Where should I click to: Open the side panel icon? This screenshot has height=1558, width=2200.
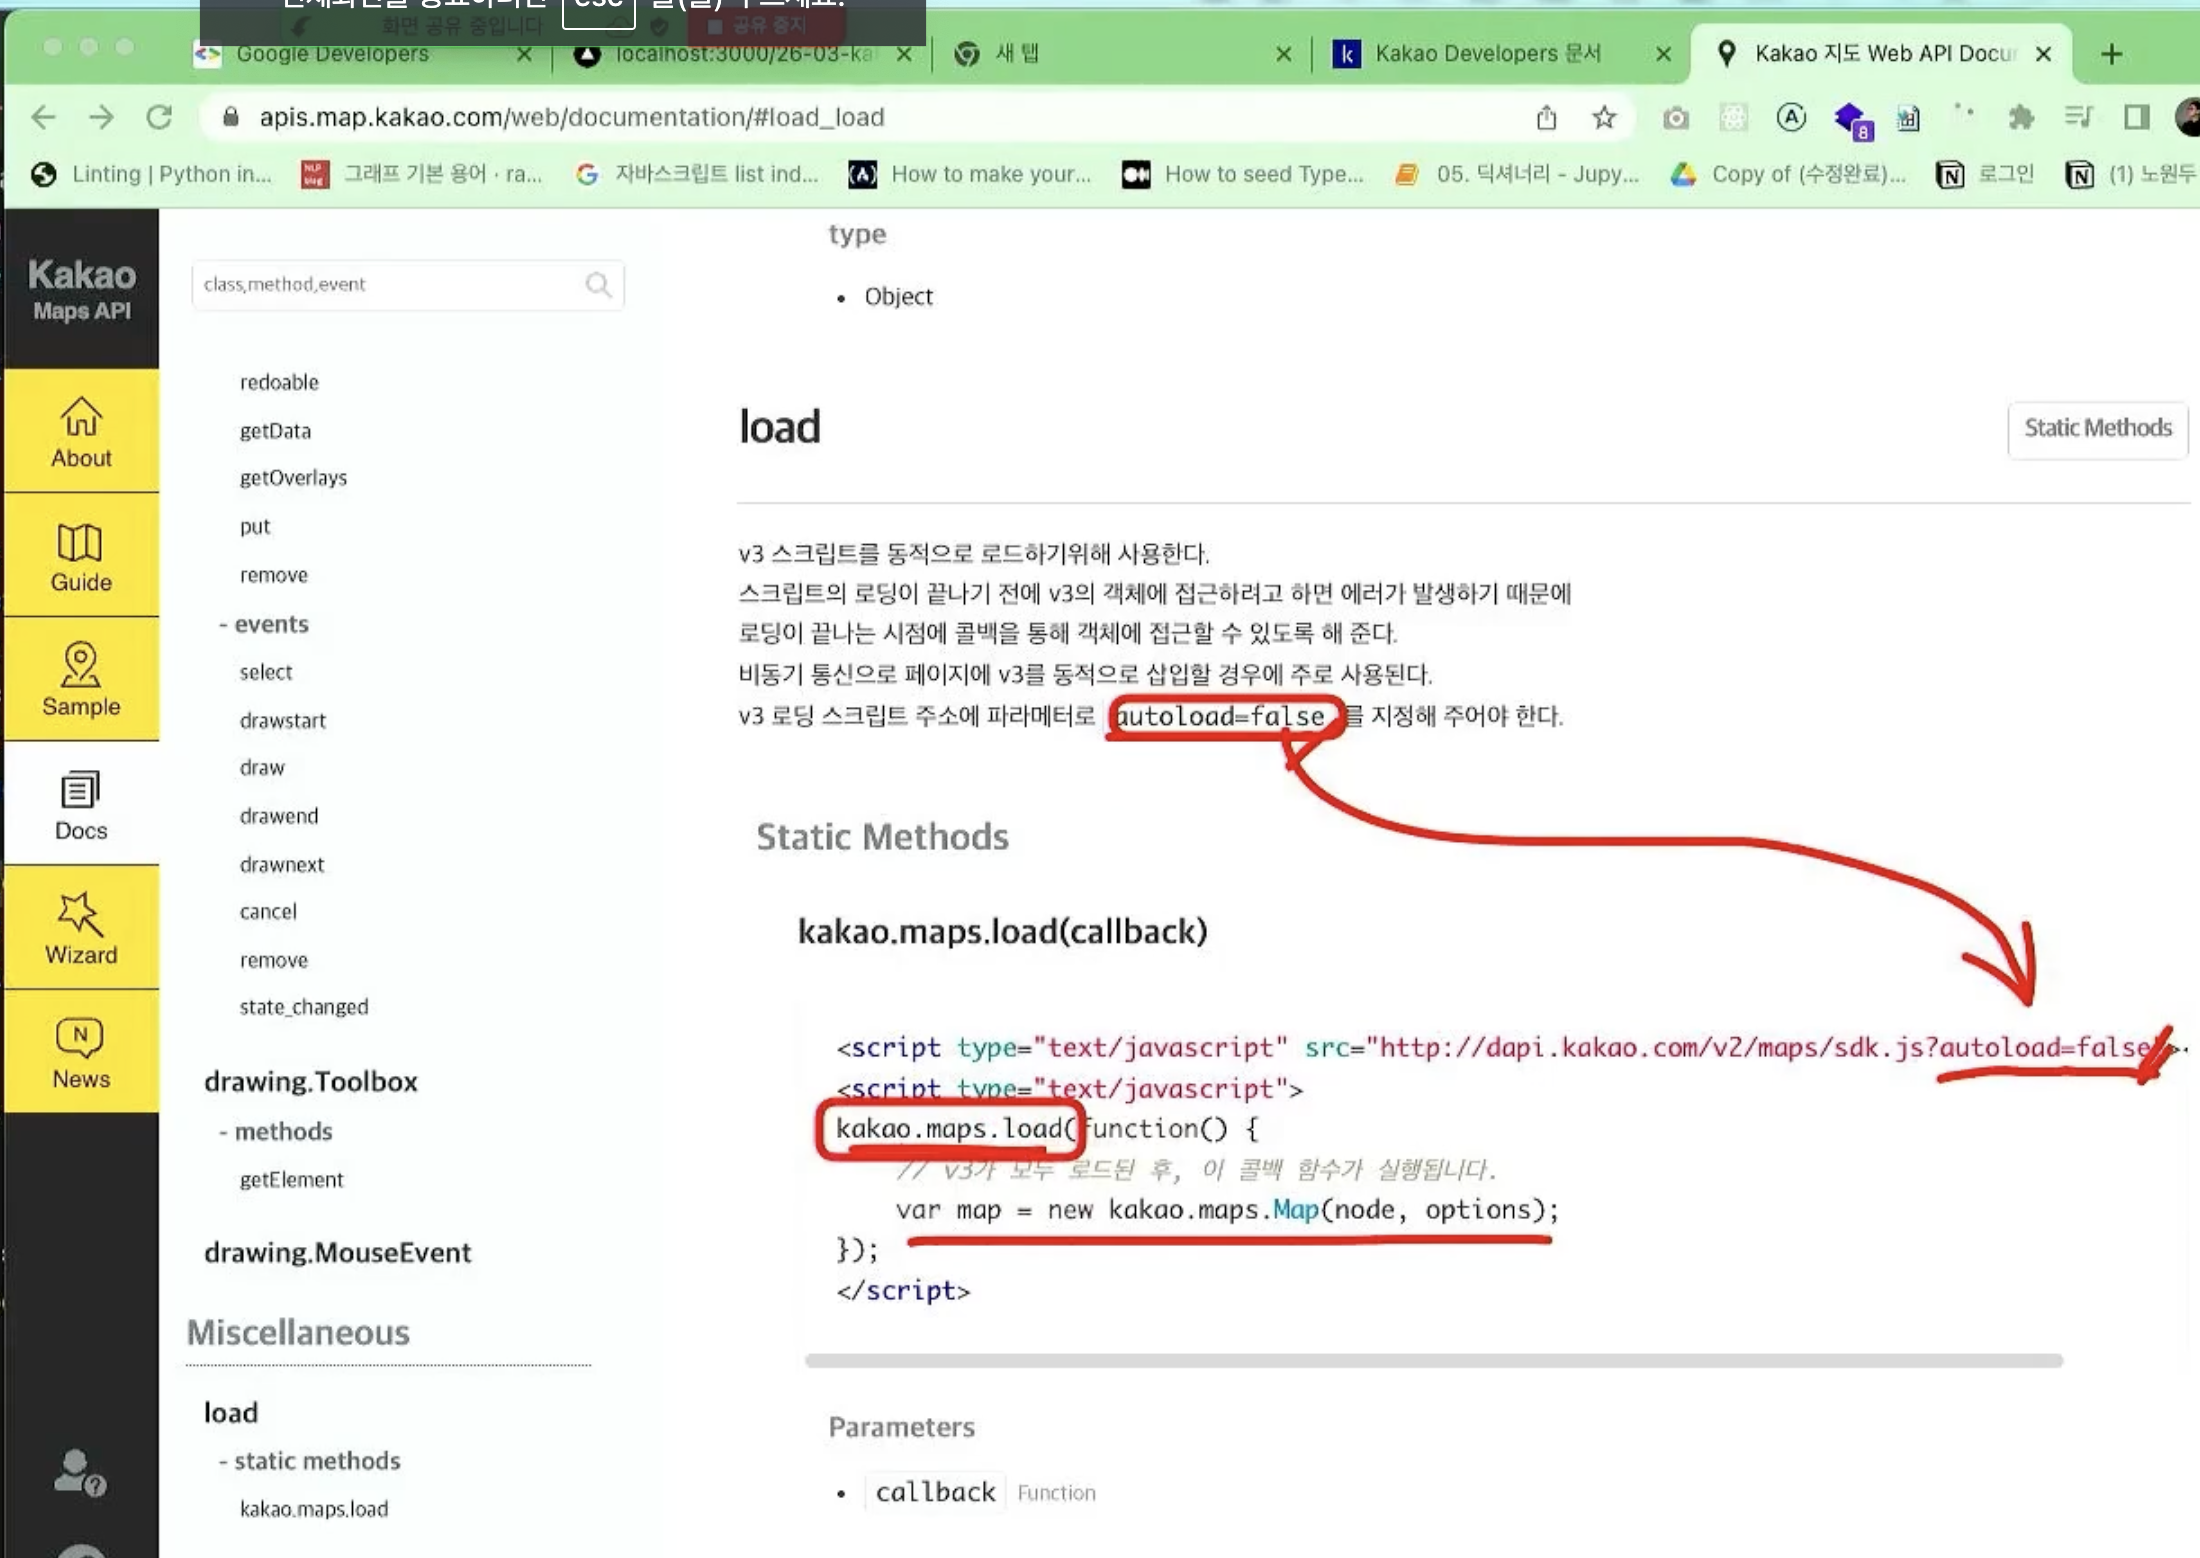click(2137, 118)
